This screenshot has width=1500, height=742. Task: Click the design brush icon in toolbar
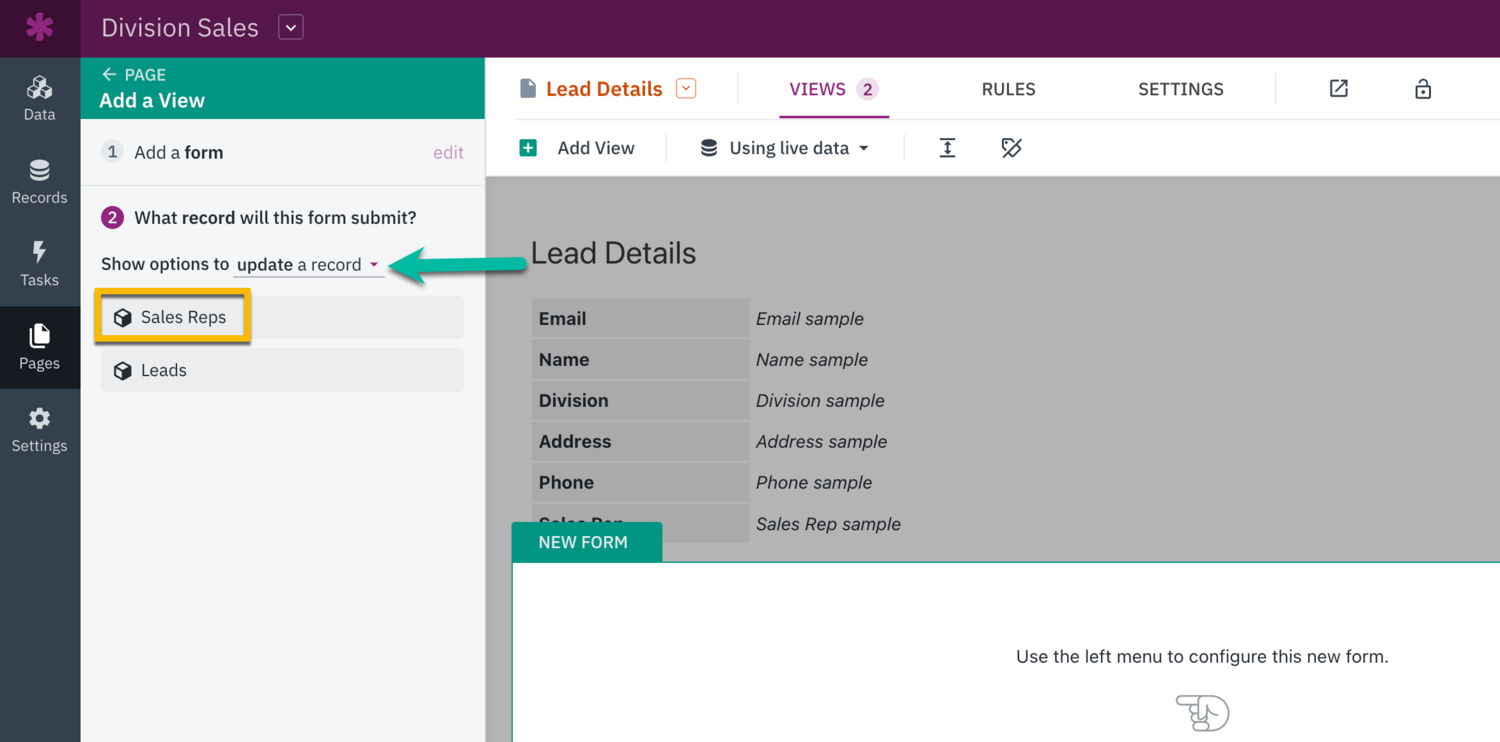[1011, 148]
